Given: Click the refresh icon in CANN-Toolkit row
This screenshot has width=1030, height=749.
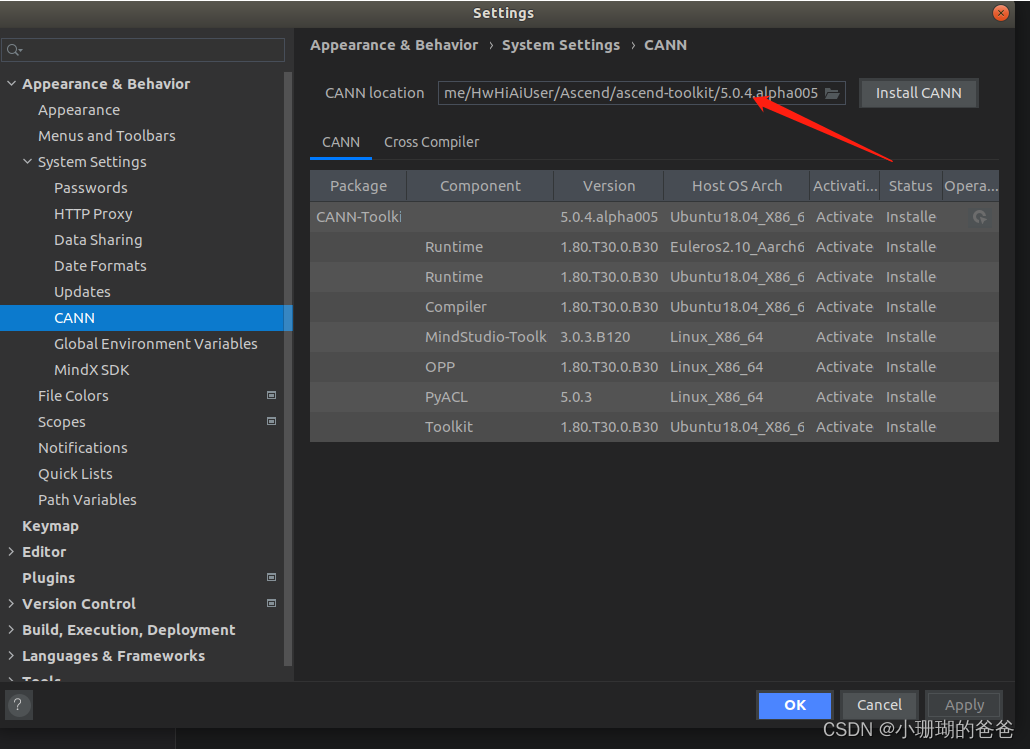Looking at the screenshot, I should [x=979, y=217].
